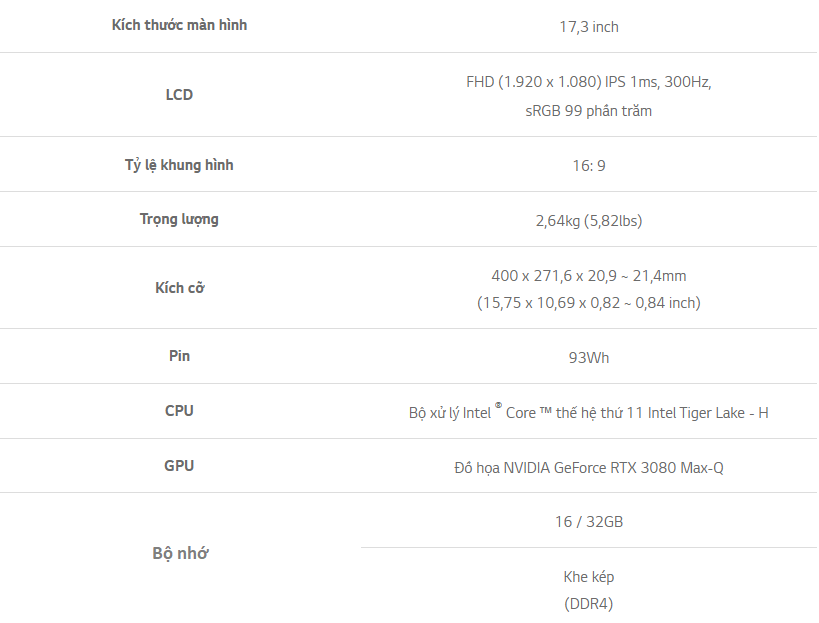Select the Intel Tiger Lake - H text
The height and width of the screenshot is (623, 819).
(708, 413)
